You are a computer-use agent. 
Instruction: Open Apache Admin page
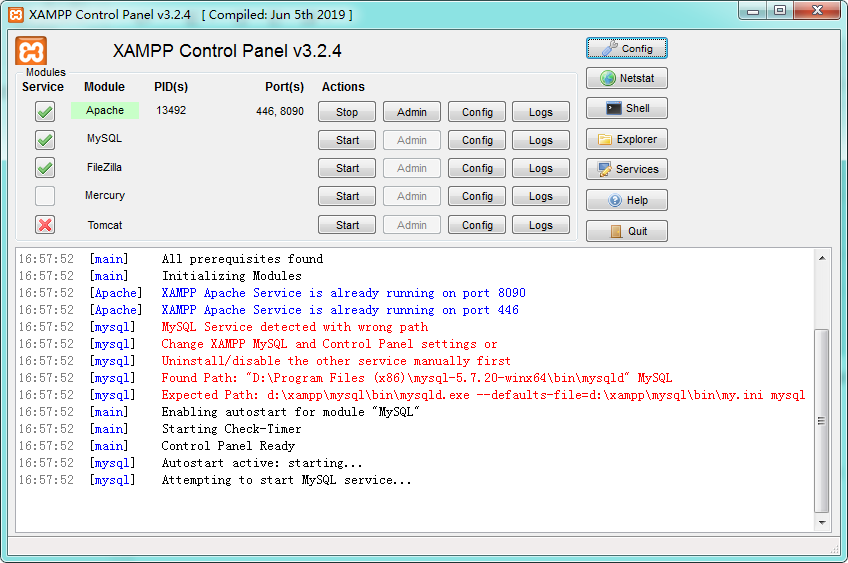tap(412, 112)
